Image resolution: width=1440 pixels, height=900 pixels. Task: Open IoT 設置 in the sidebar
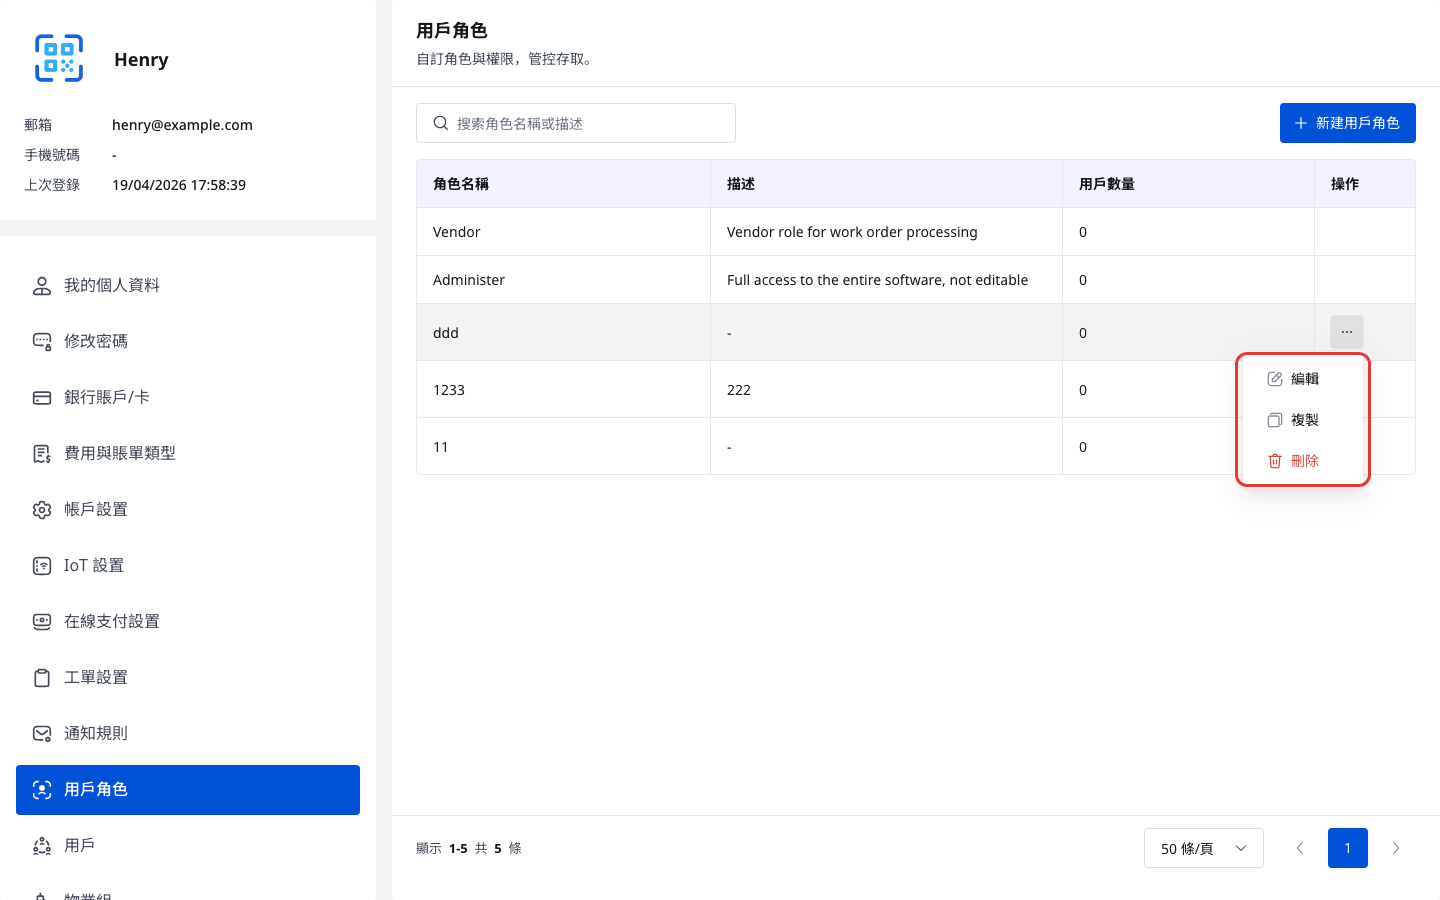188,566
